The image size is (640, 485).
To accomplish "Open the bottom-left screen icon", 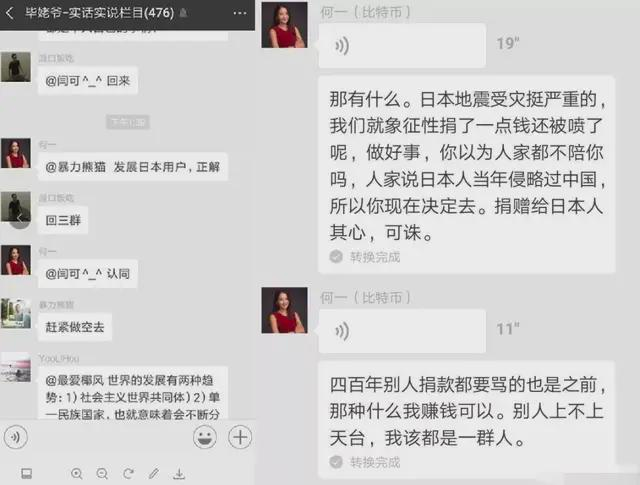I will [x=27, y=474].
